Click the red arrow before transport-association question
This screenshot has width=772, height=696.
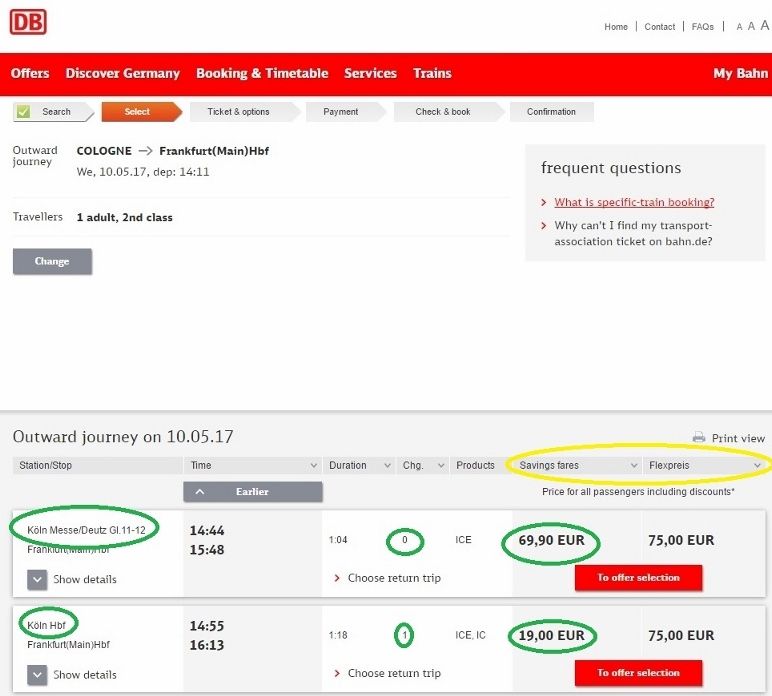coord(544,225)
